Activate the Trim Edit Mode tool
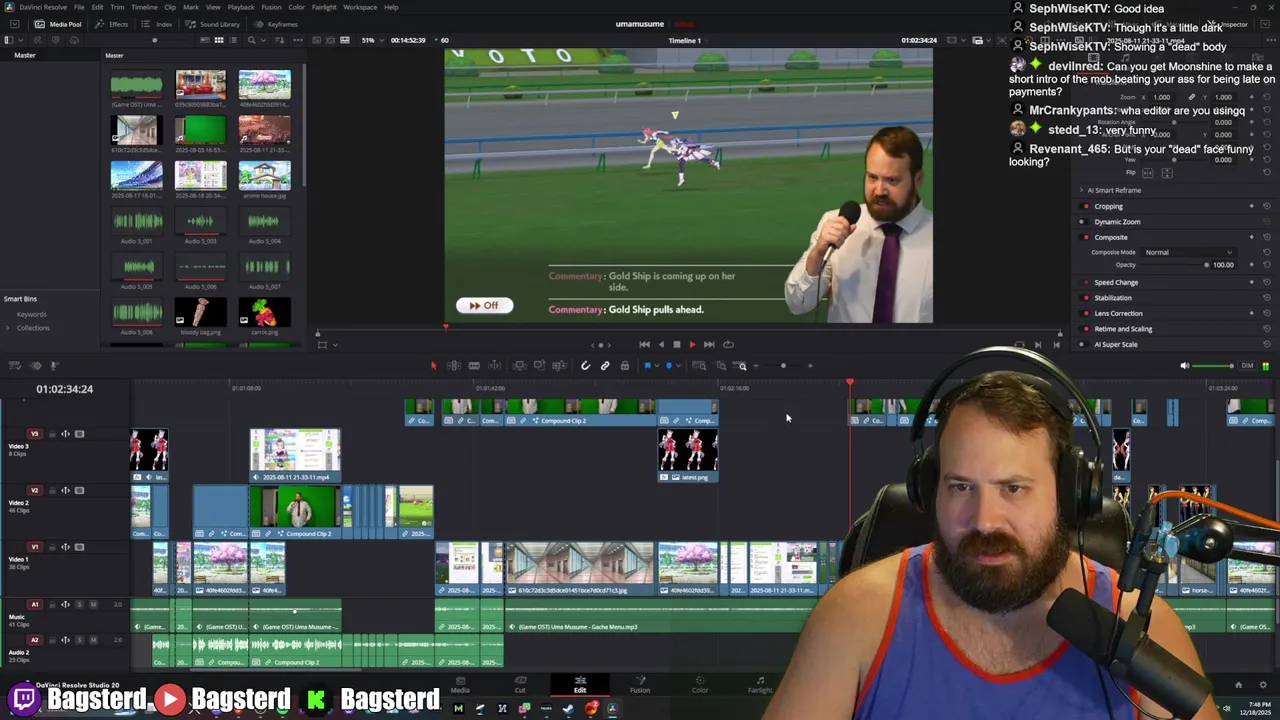The image size is (1280, 720). coord(453,366)
